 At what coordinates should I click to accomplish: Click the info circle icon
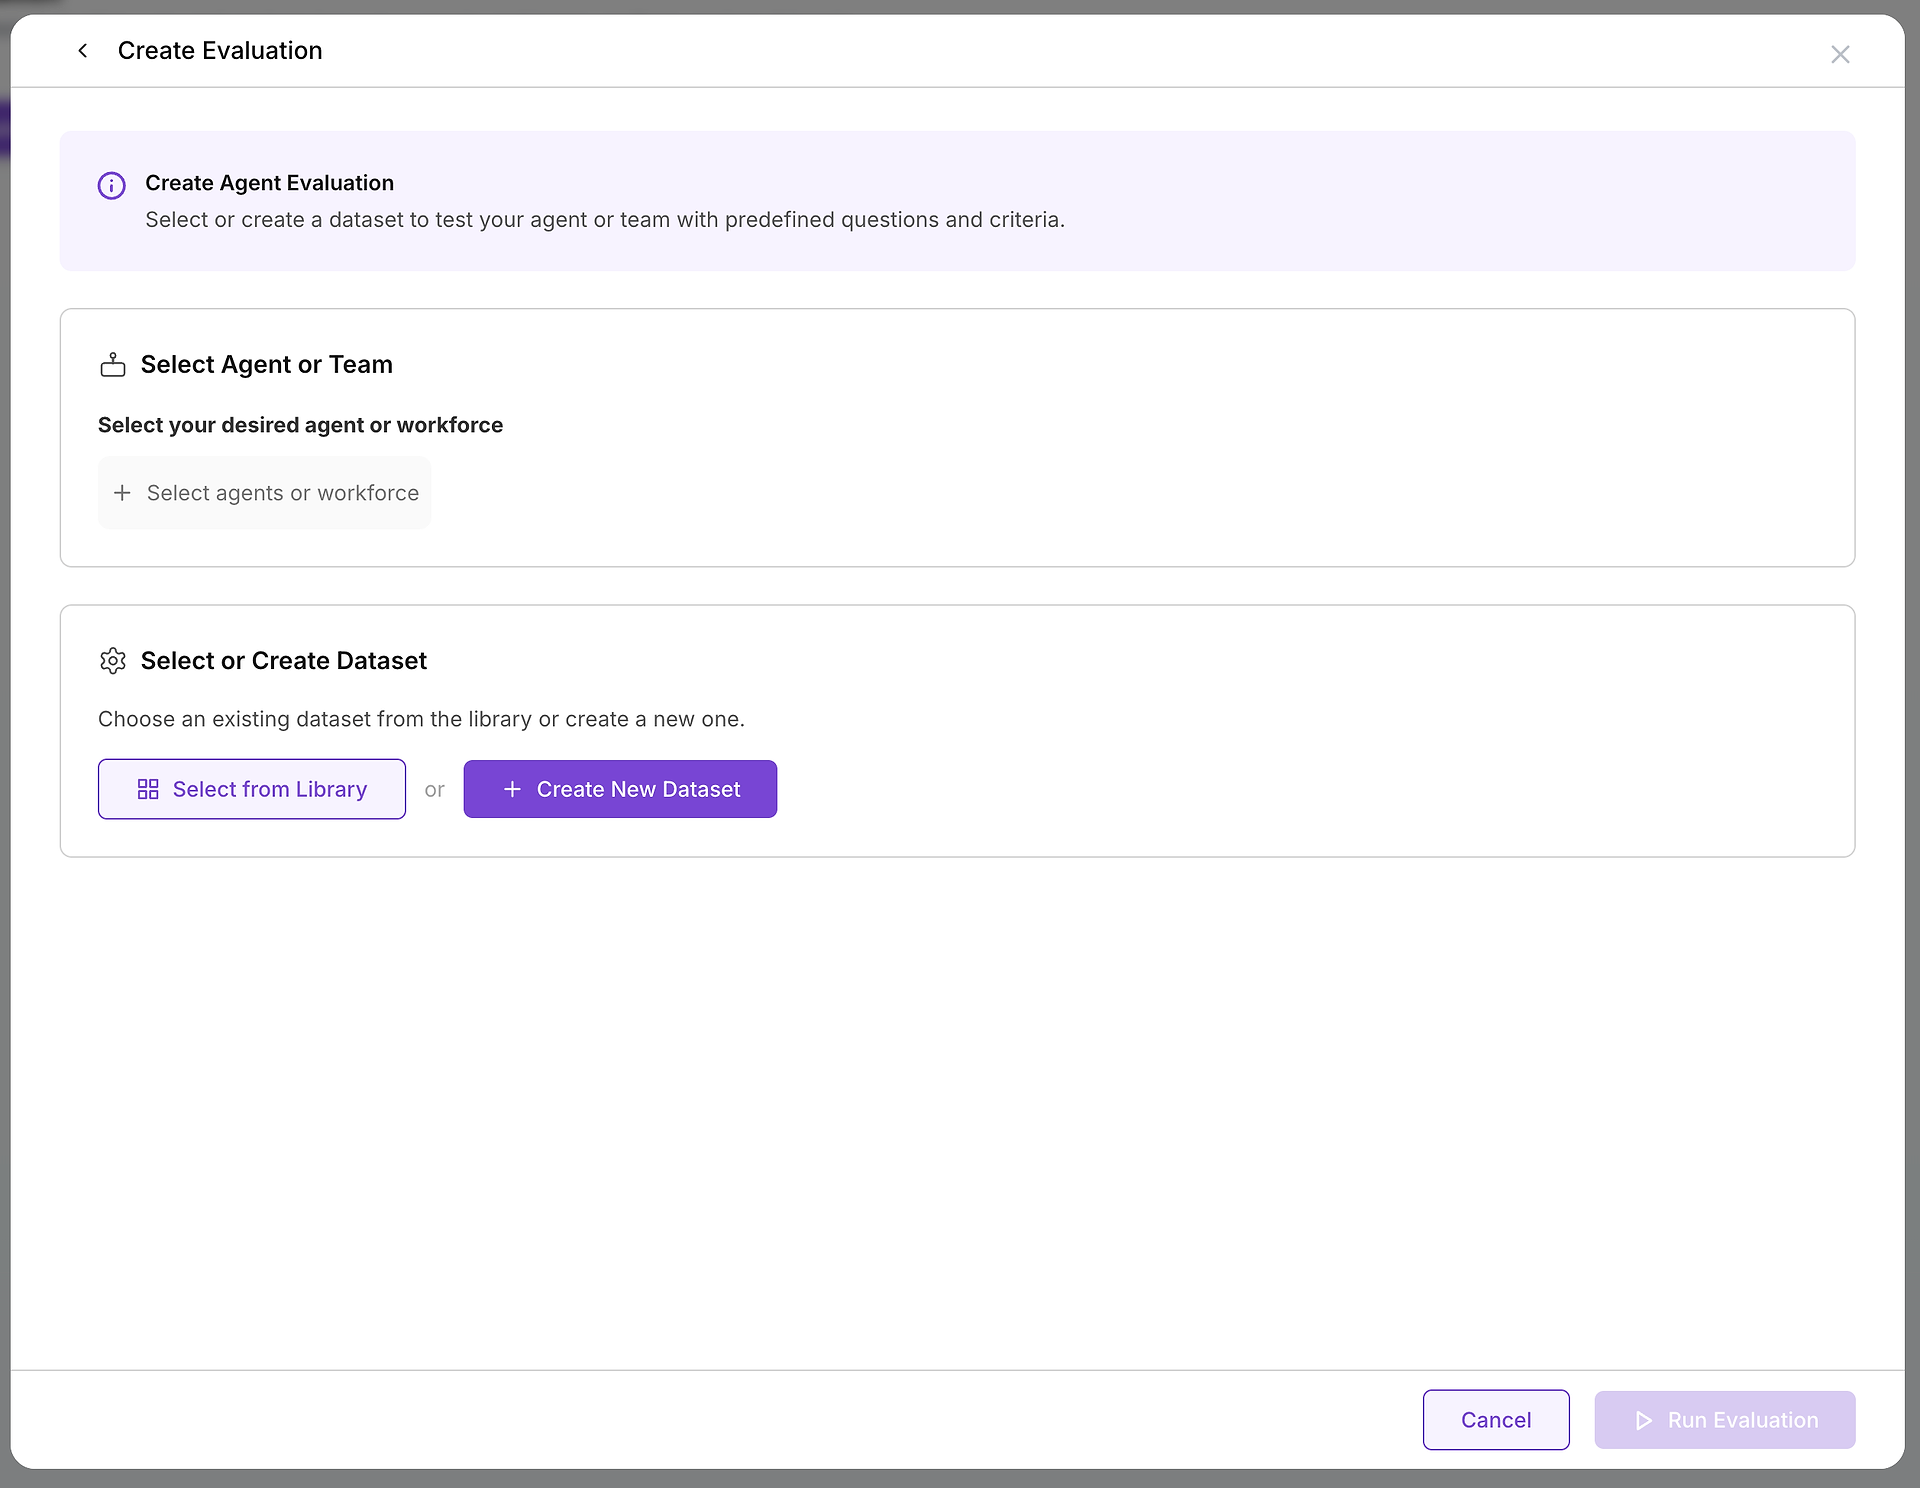pos(111,186)
